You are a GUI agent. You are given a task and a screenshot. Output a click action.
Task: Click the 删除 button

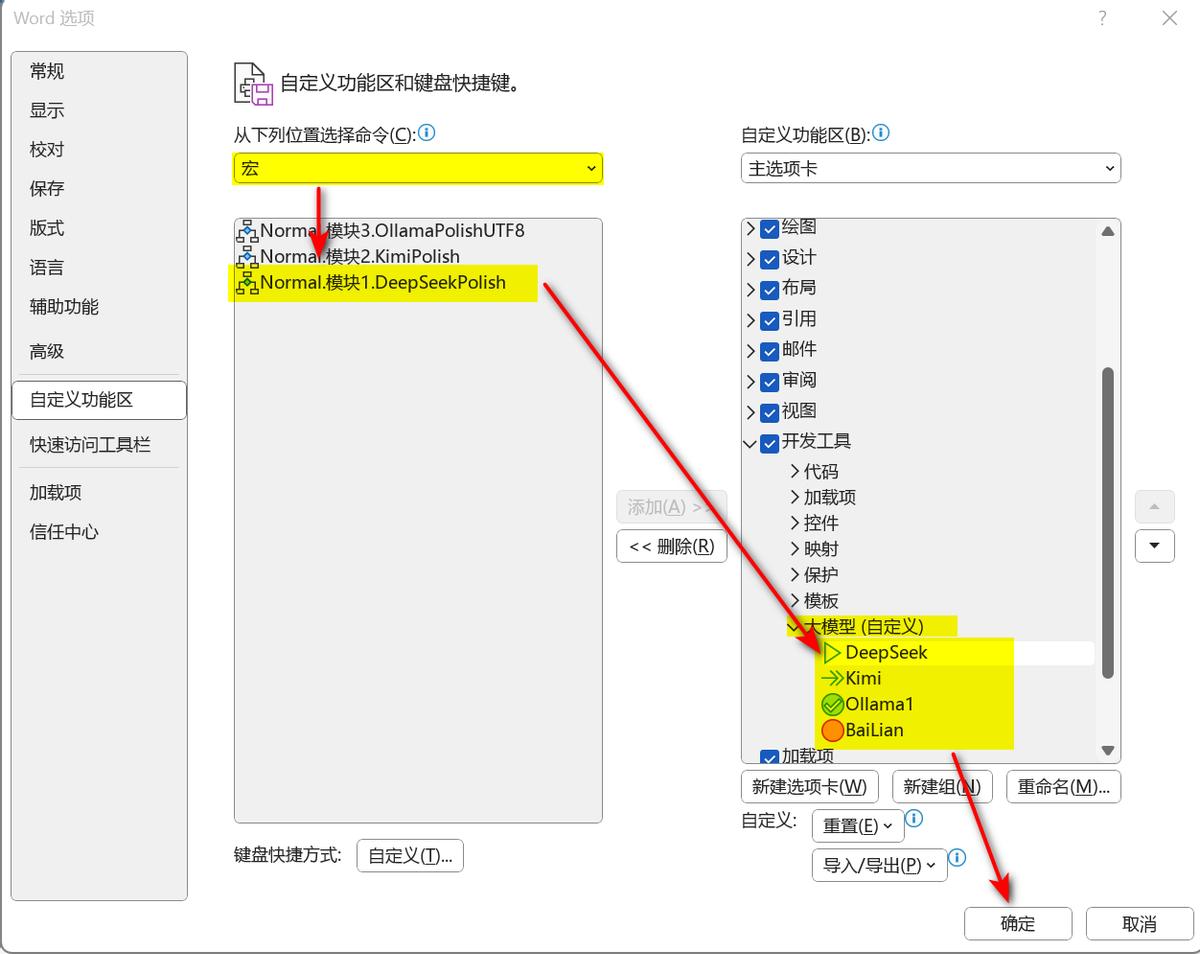coord(672,546)
